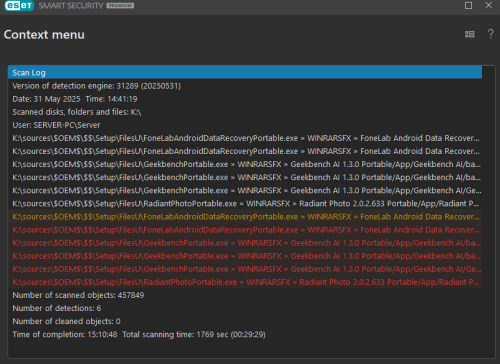Select the detection engine version line

point(245,86)
